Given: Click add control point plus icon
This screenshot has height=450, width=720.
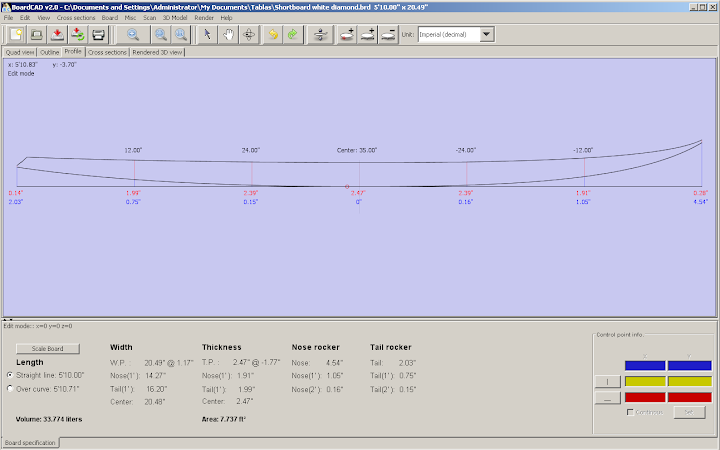Looking at the screenshot, I should pos(368,34).
